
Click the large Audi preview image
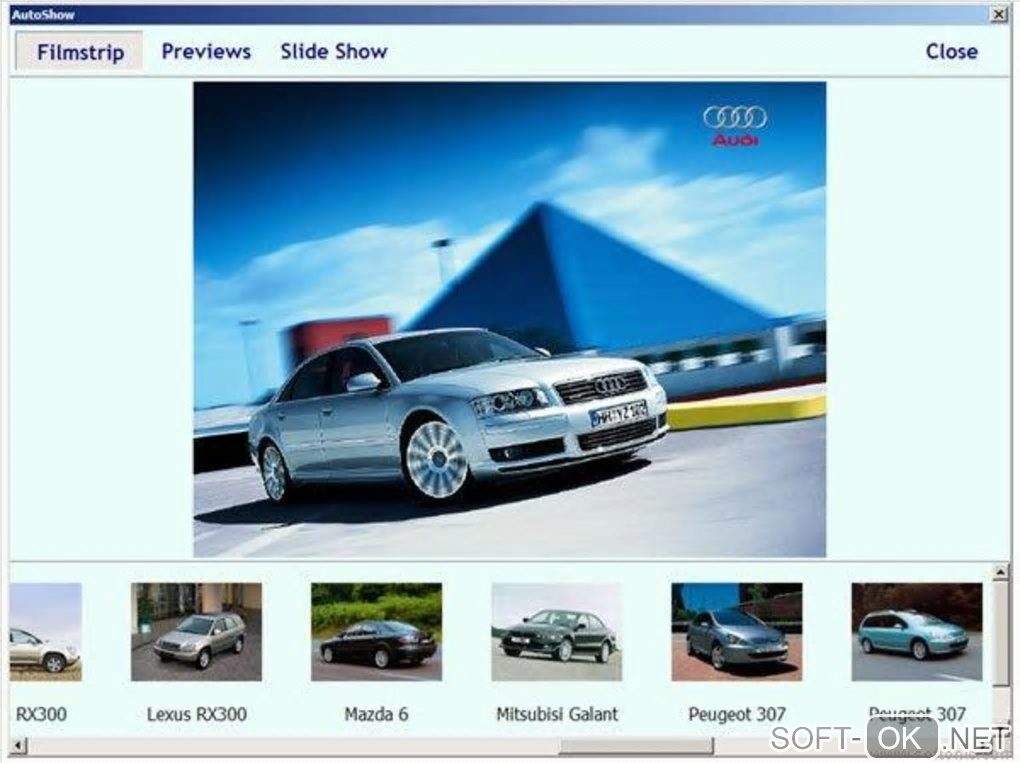(x=509, y=319)
